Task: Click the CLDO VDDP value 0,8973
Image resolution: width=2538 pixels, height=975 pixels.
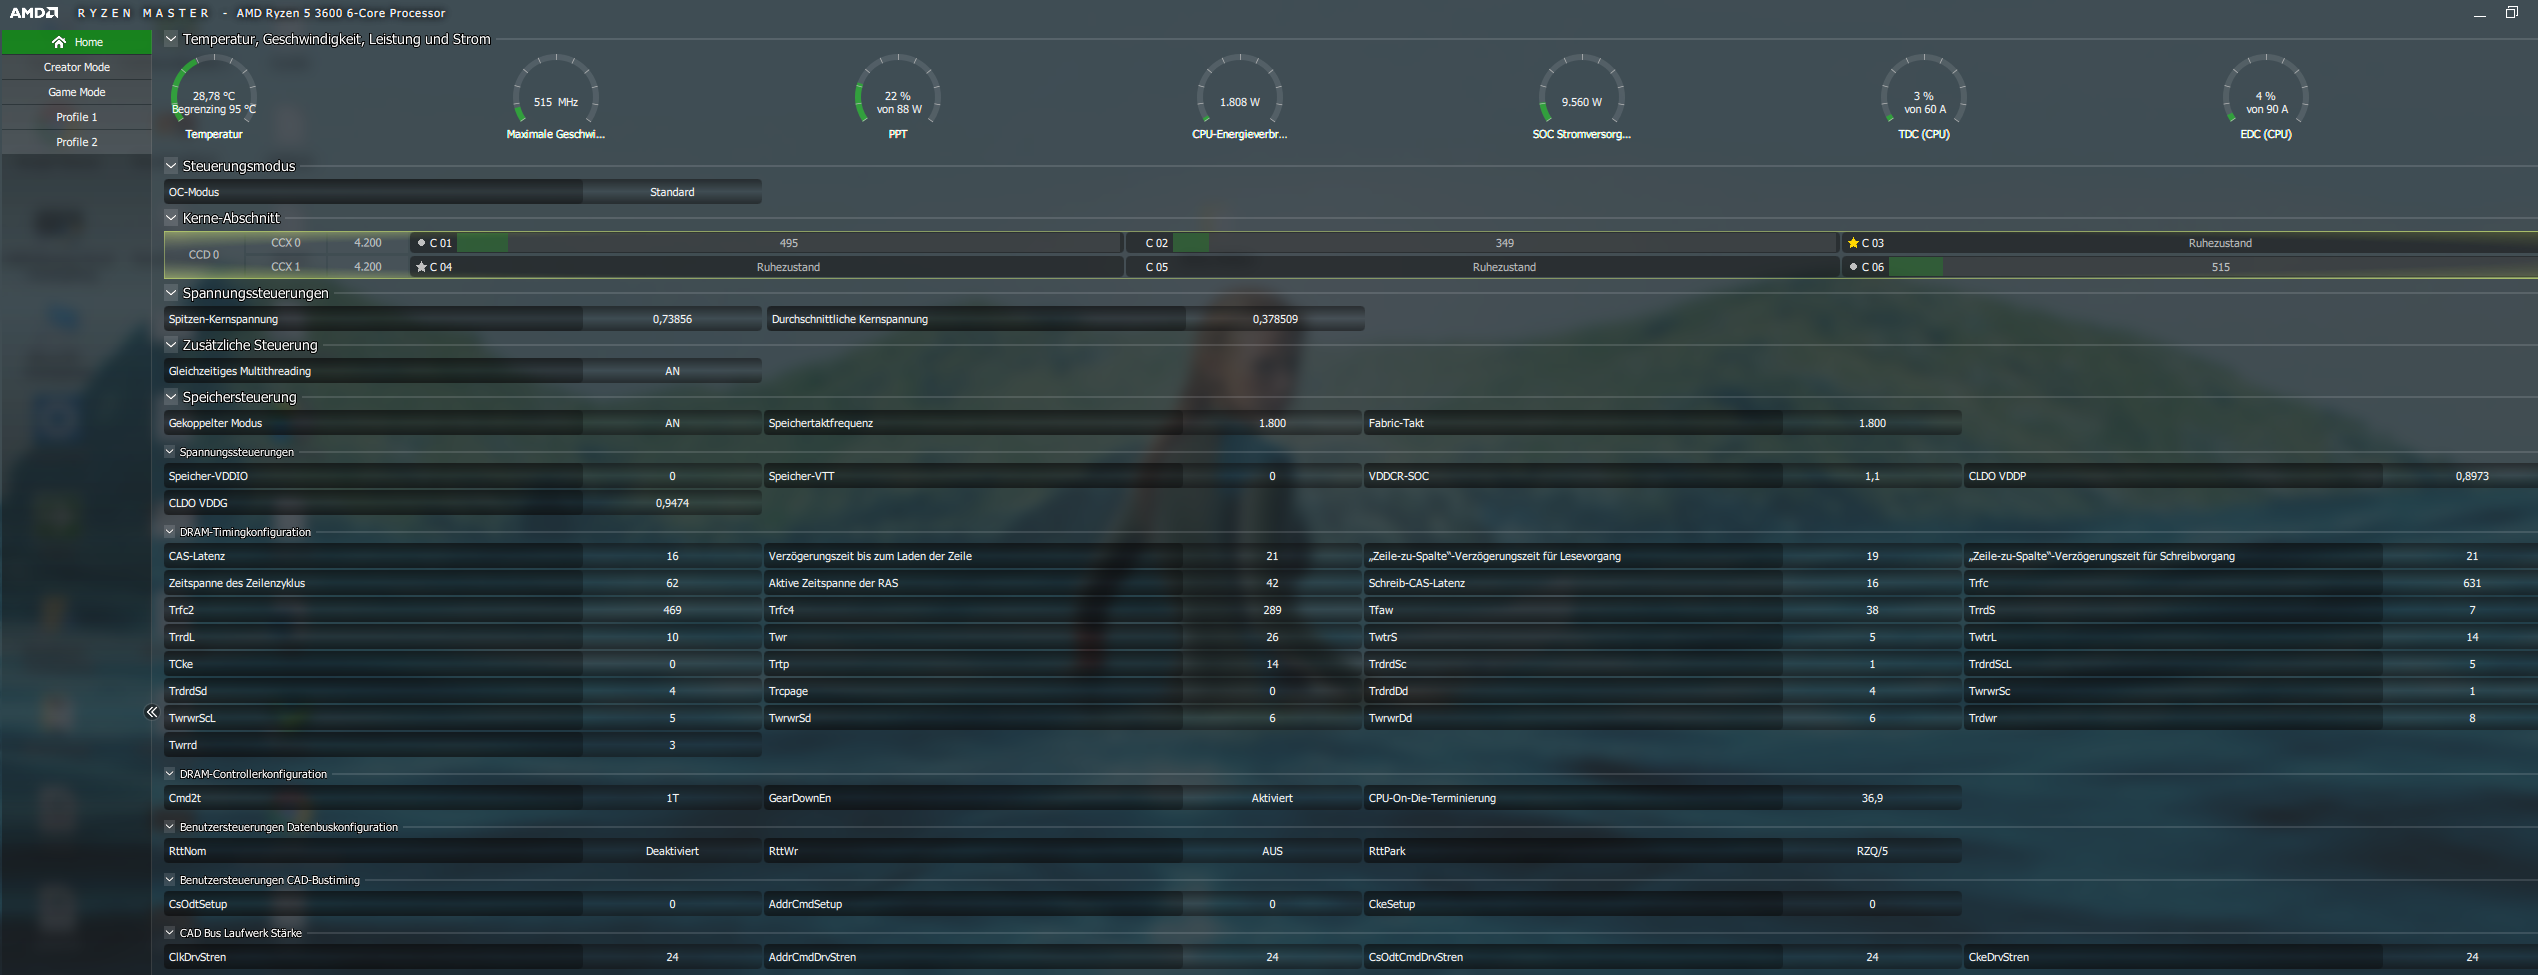Action: [x=2460, y=476]
